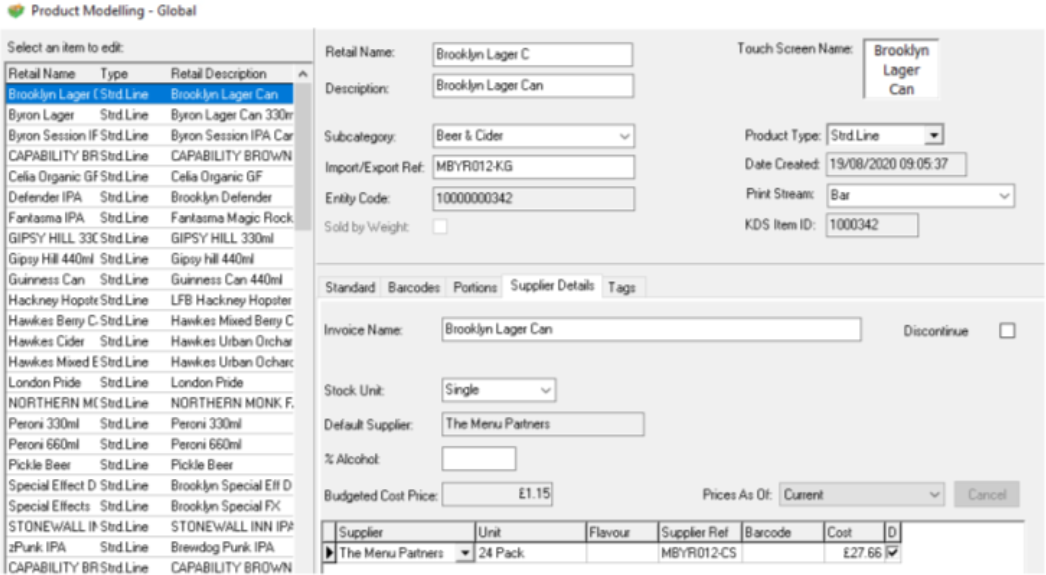Image resolution: width=1046 pixels, height=575 pixels.
Task: Switch to the Standard tab
Action: pyautogui.click(x=350, y=287)
